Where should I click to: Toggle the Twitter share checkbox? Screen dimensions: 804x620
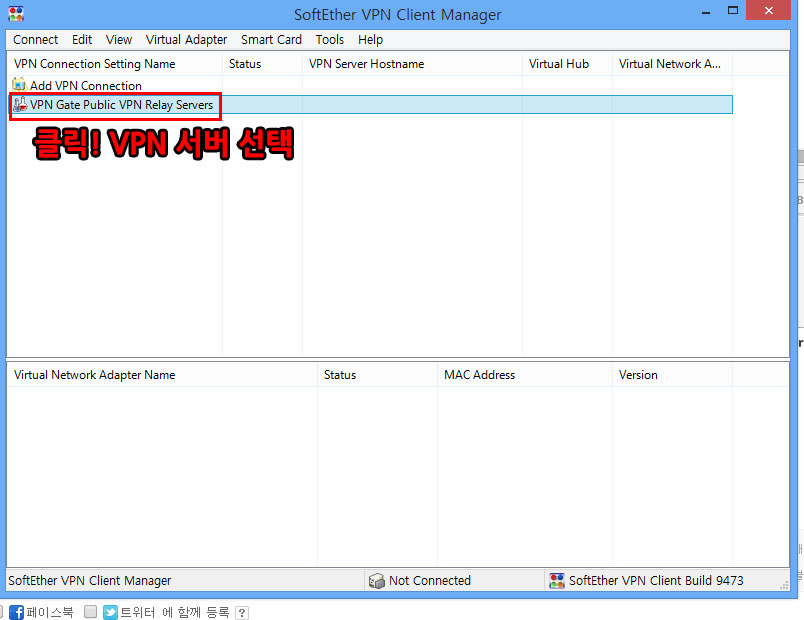click(90, 611)
